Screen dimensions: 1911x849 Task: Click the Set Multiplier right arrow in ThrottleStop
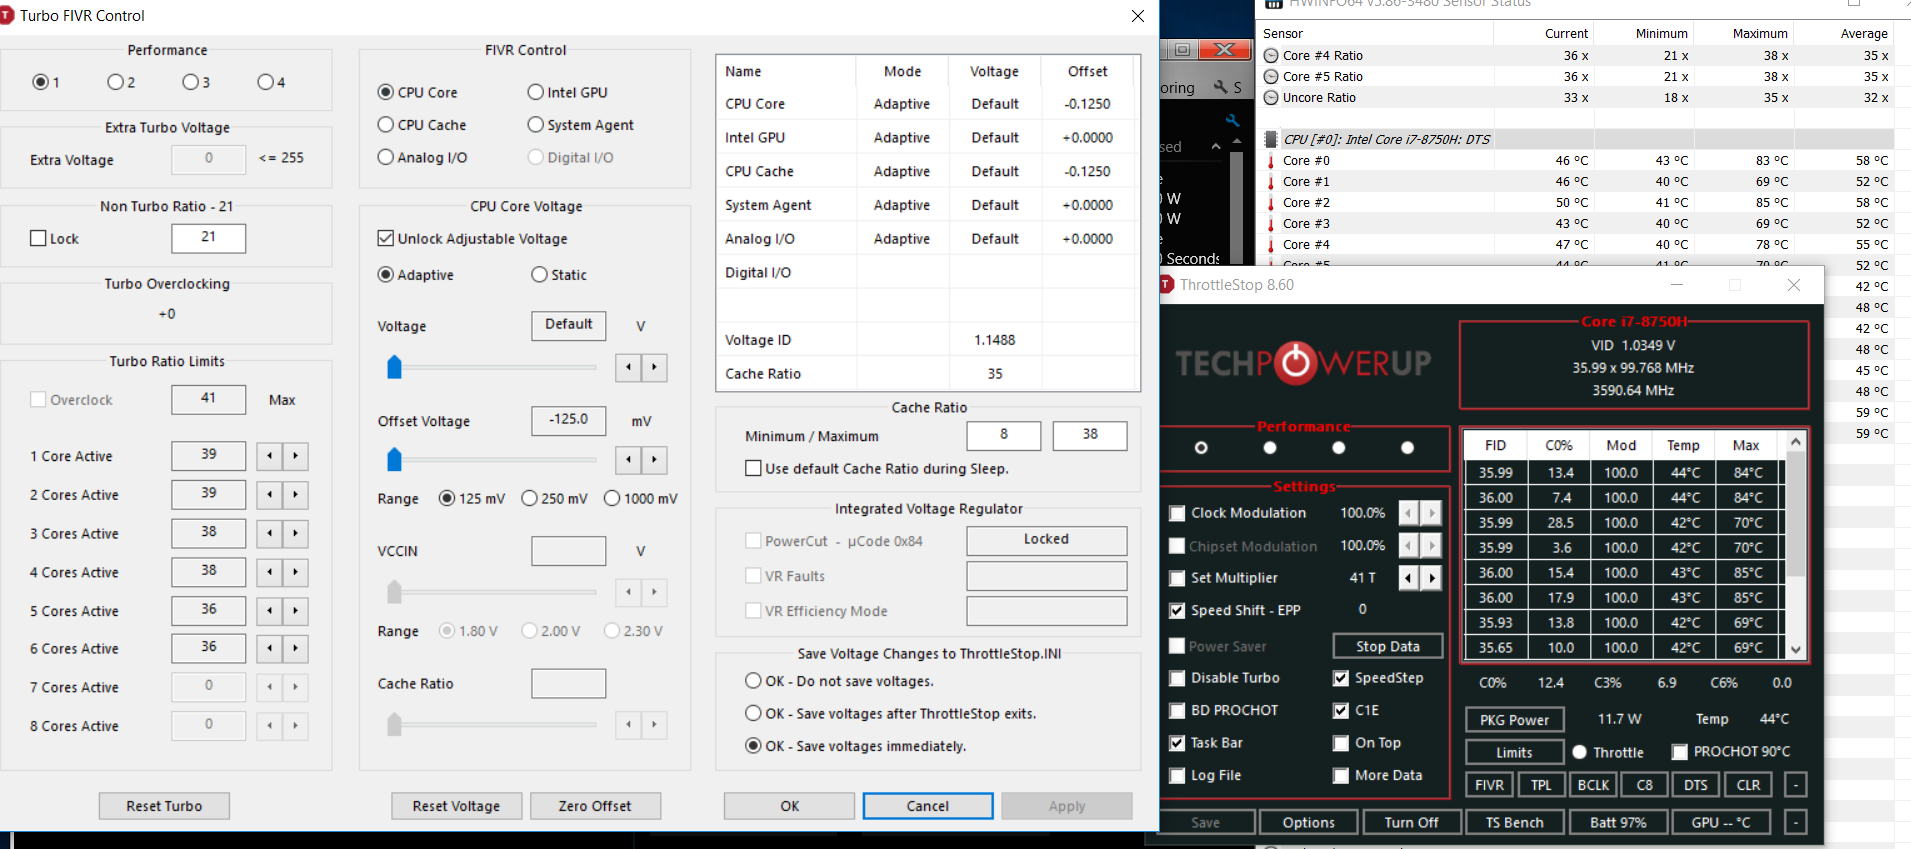coord(1432,578)
